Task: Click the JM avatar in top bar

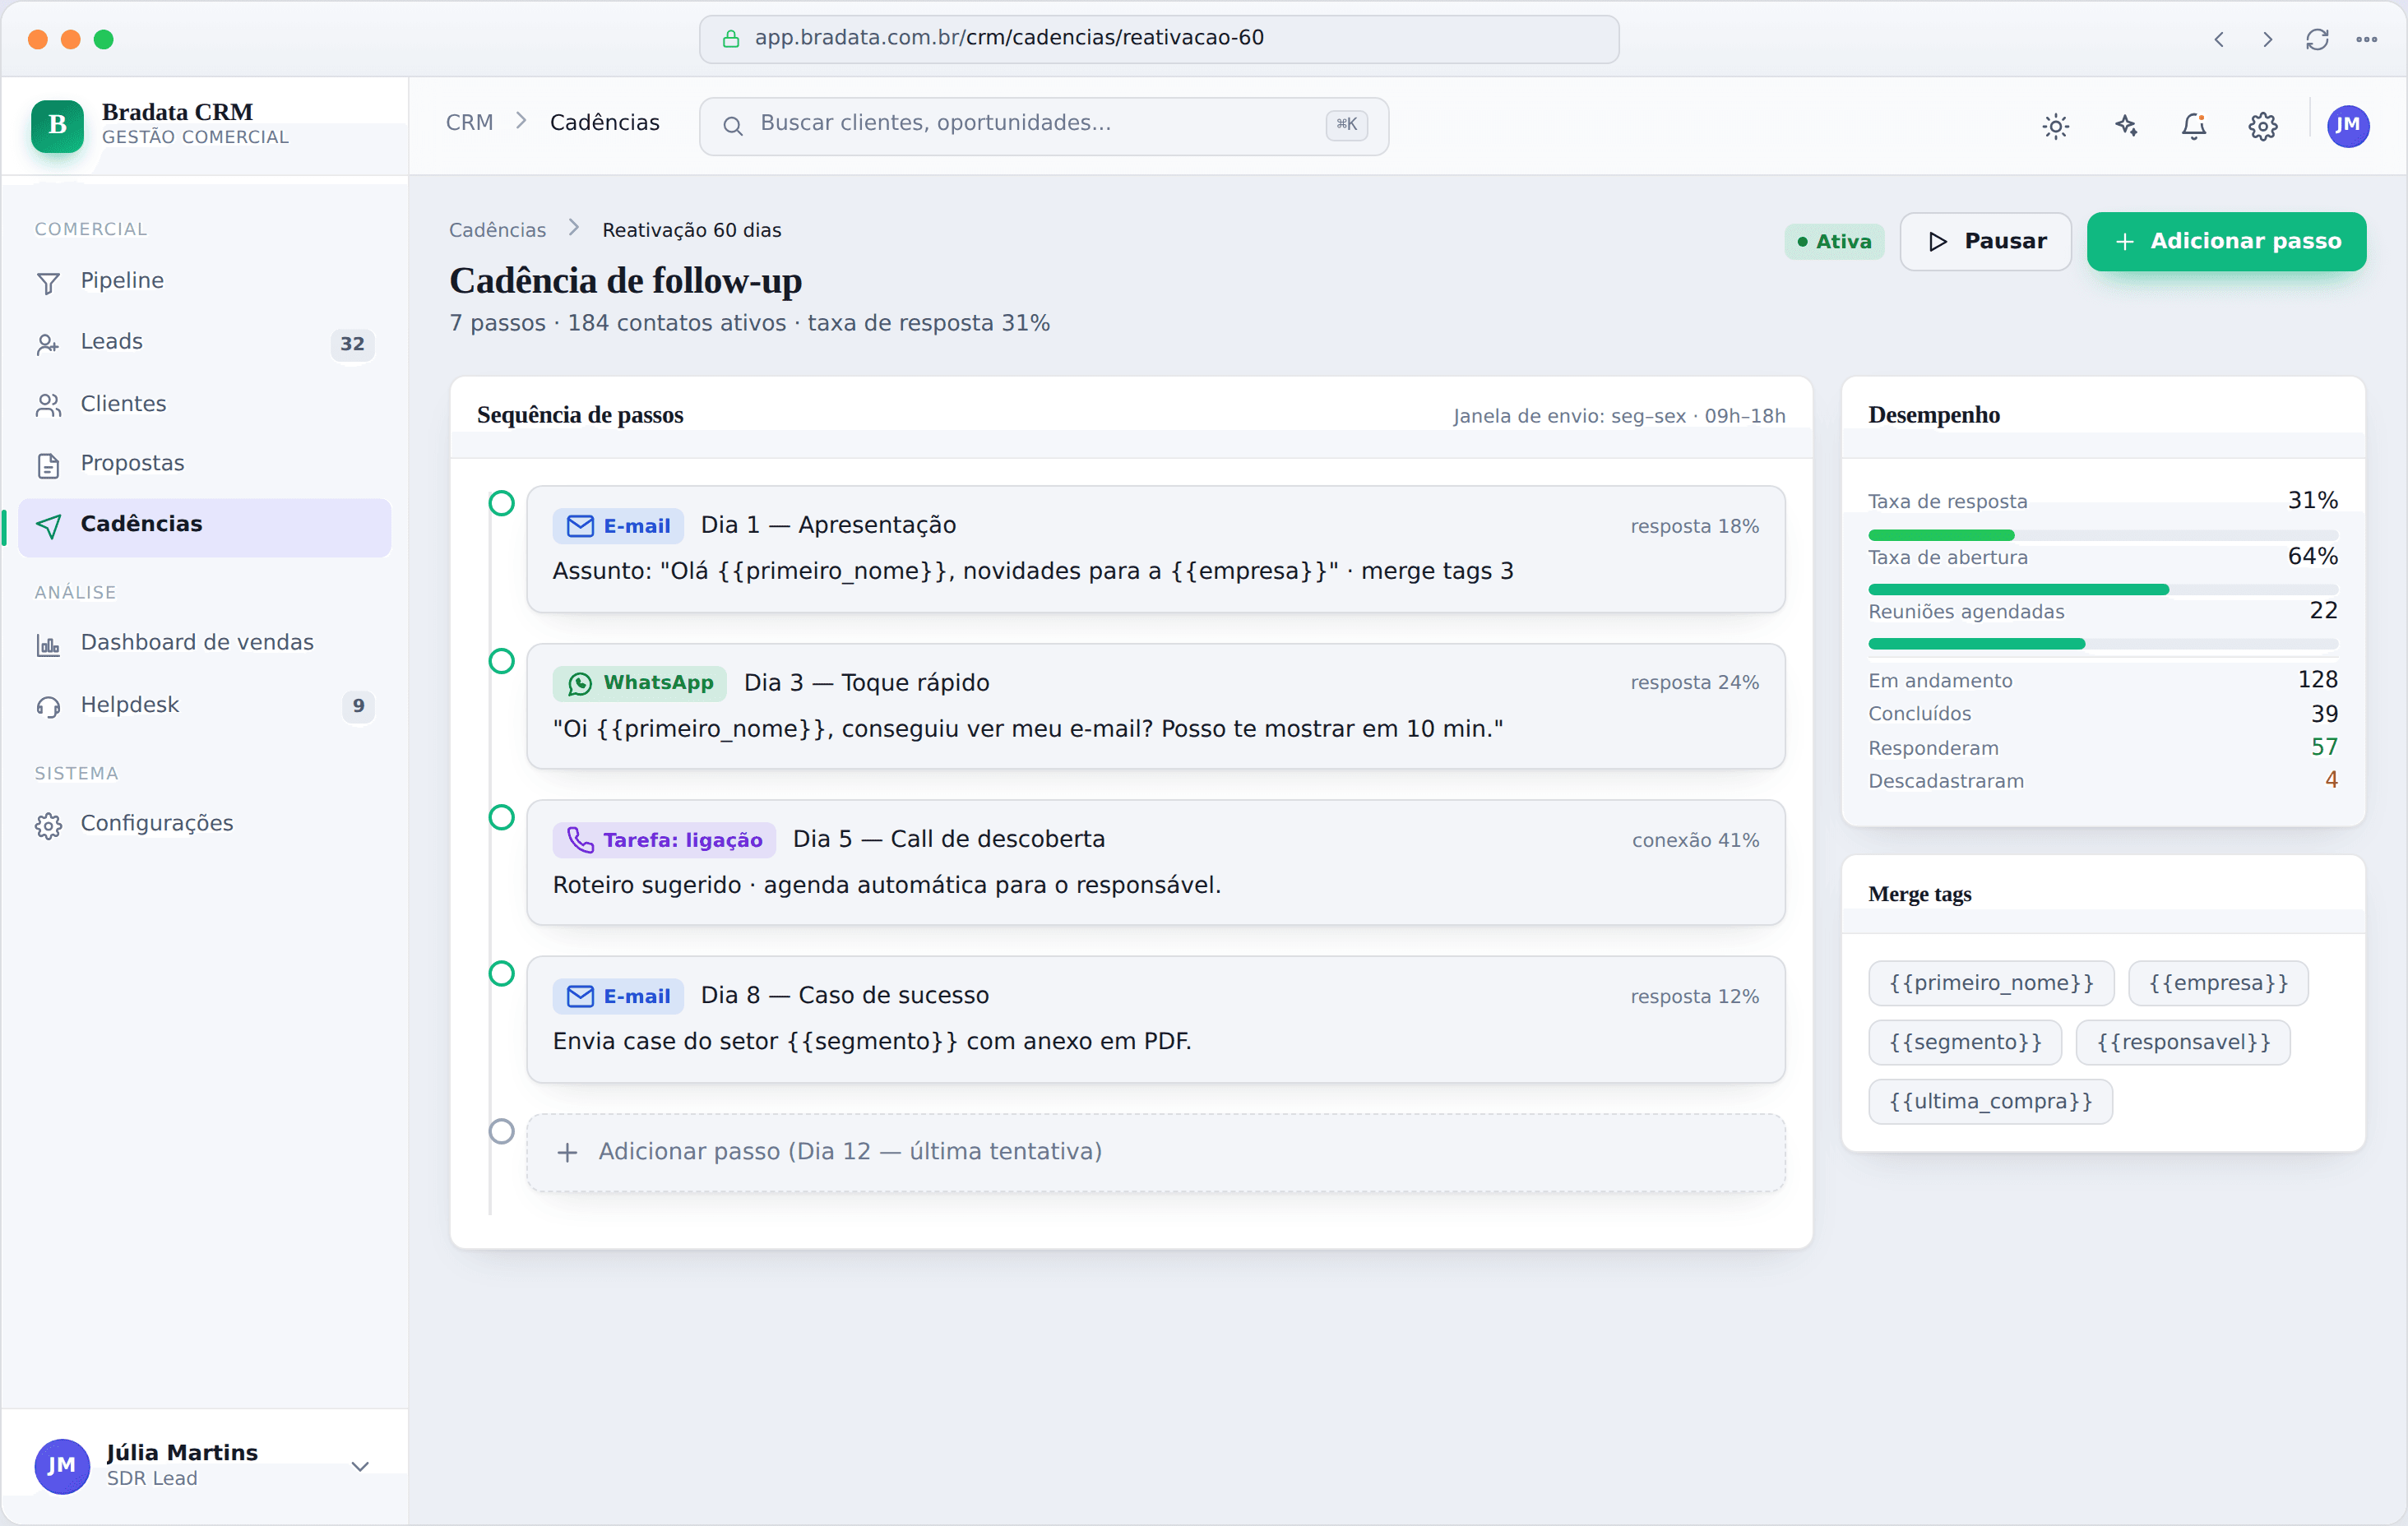Action: point(2347,126)
